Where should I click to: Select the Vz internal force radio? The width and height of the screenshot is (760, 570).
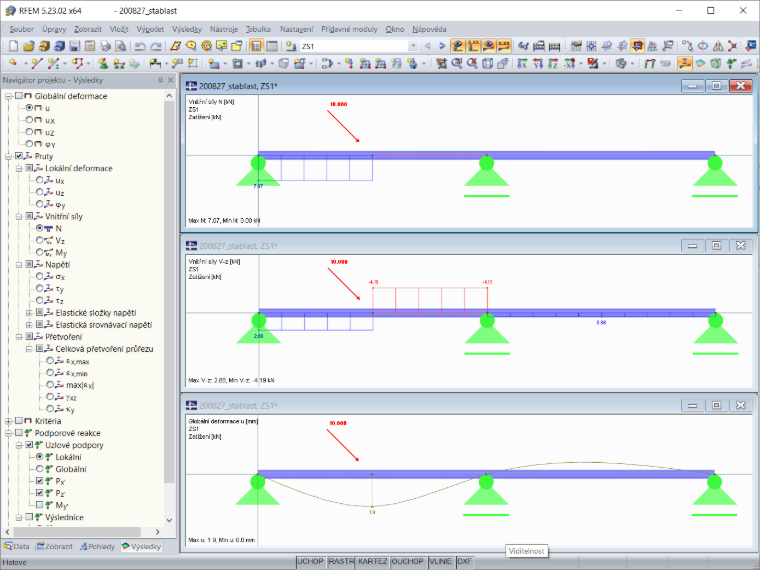click(40, 240)
